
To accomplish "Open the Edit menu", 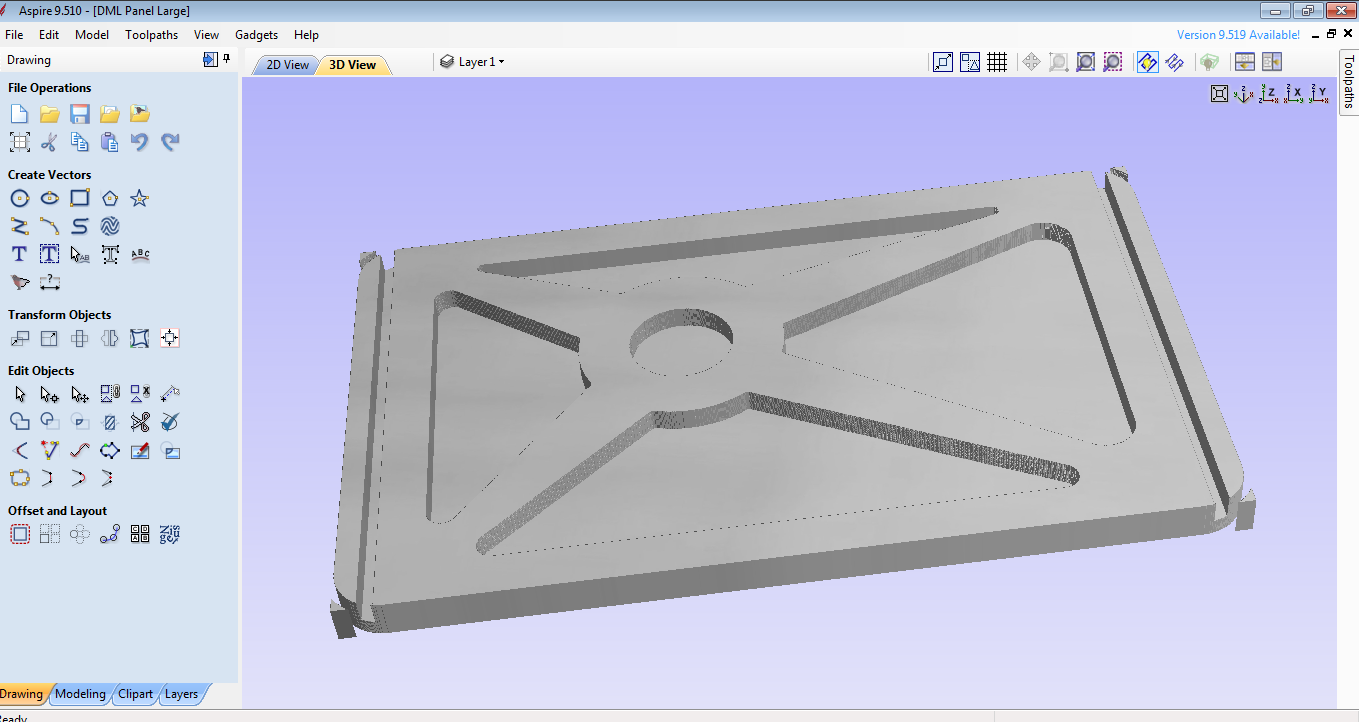I will tap(49, 35).
